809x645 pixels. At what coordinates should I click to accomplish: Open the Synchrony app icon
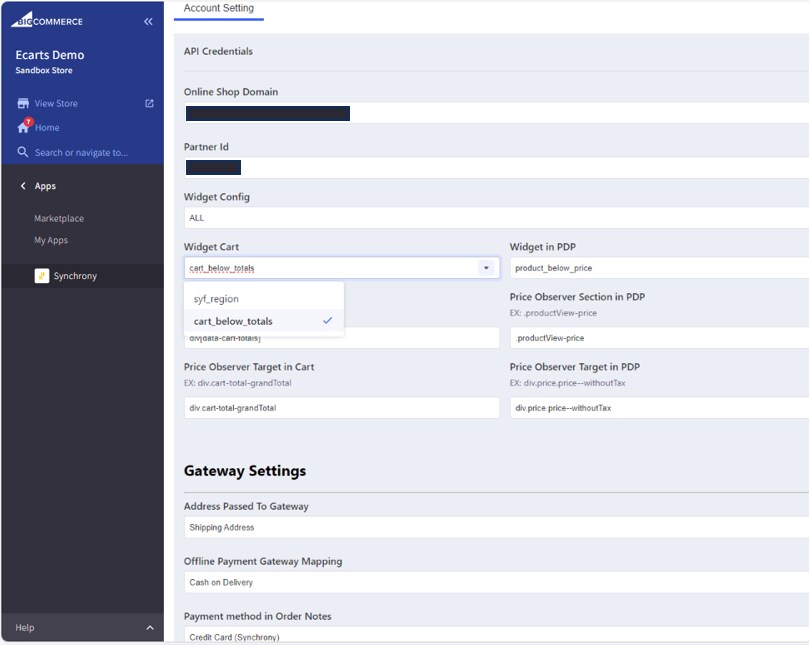(x=42, y=275)
